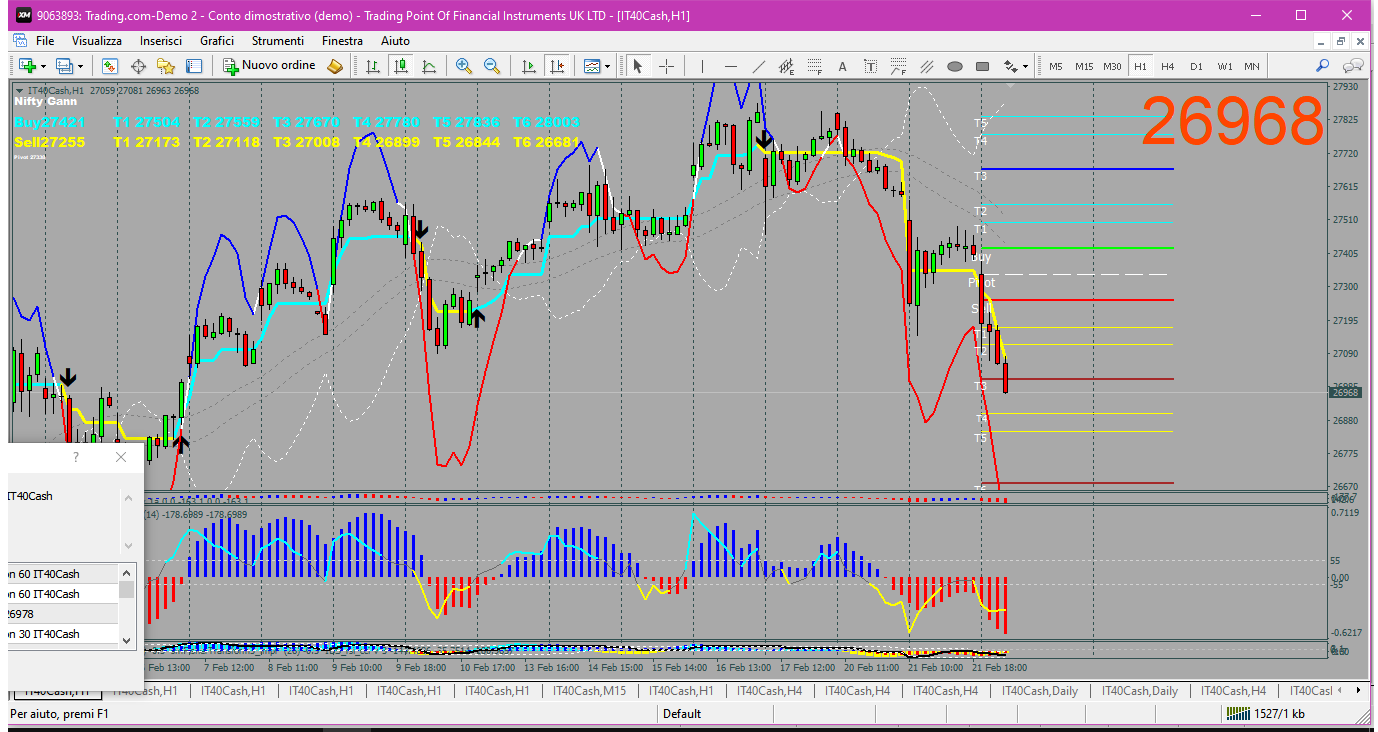Screen dimensions: 1378x732
Task: Open the templates icon
Action: (591, 66)
